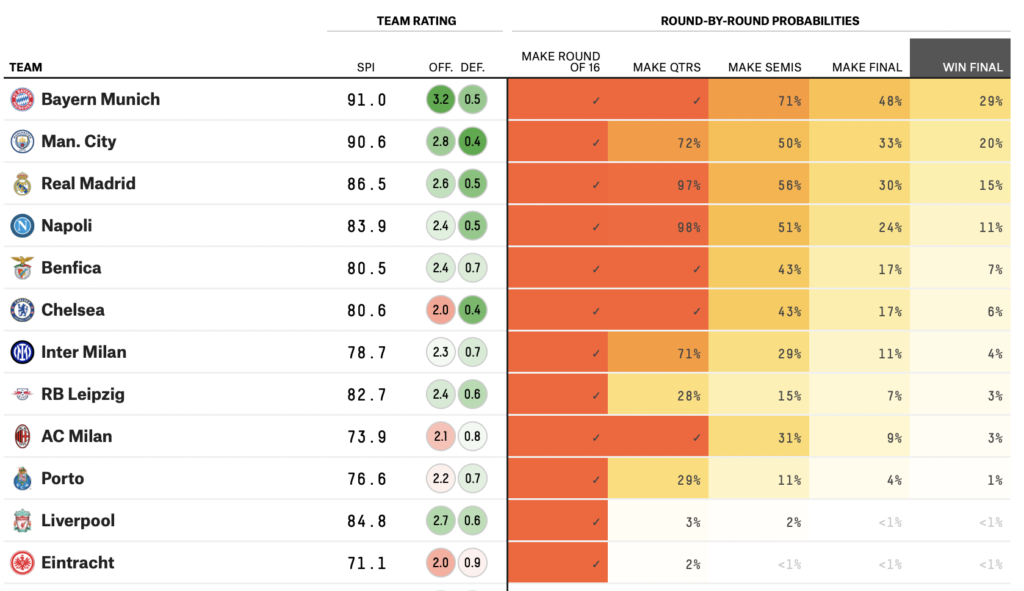Click Napoli's 98% make quarters cell
Screen dimensions: 1024x591
pyautogui.click(x=658, y=226)
